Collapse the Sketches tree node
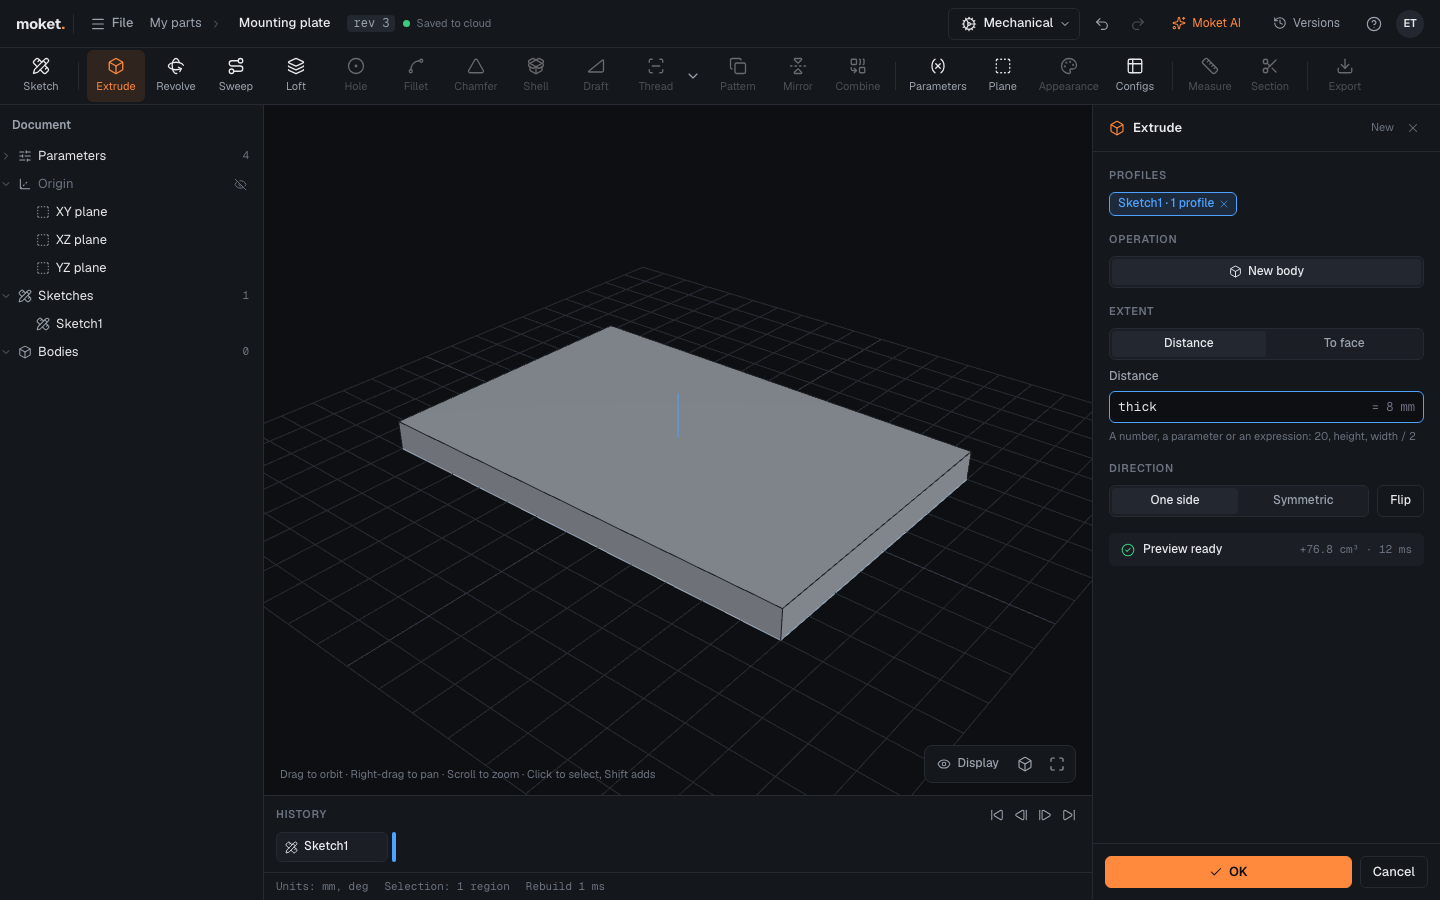The height and width of the screenshot is (900, 1440). pyautogui.click(x=7, y=296)
